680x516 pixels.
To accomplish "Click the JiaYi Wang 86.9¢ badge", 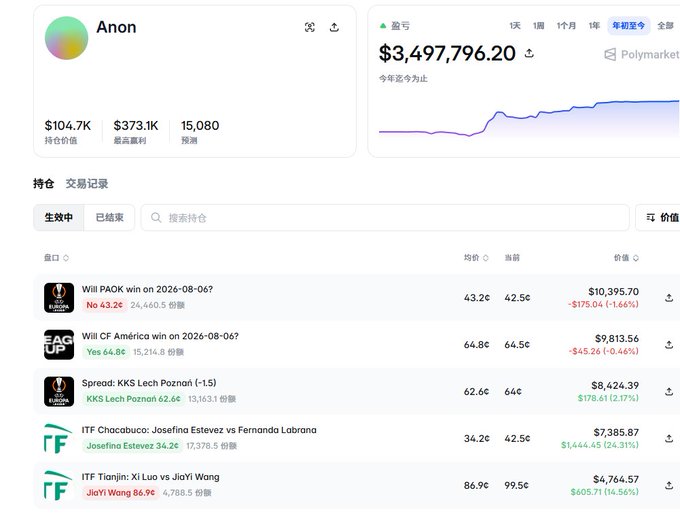I will (121, 492).
